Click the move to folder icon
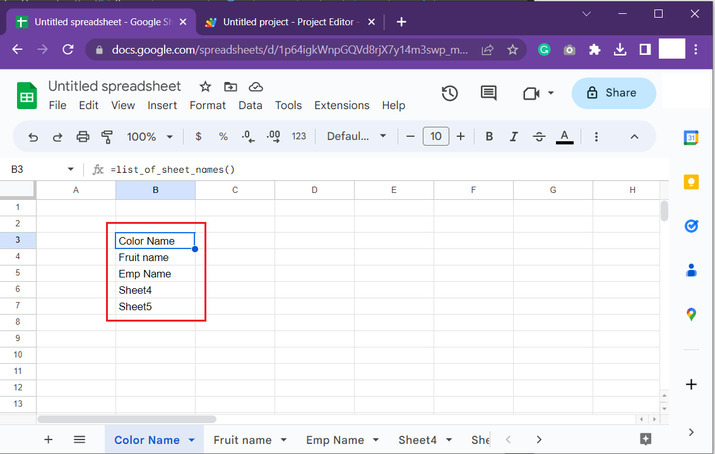 [230, 87]
